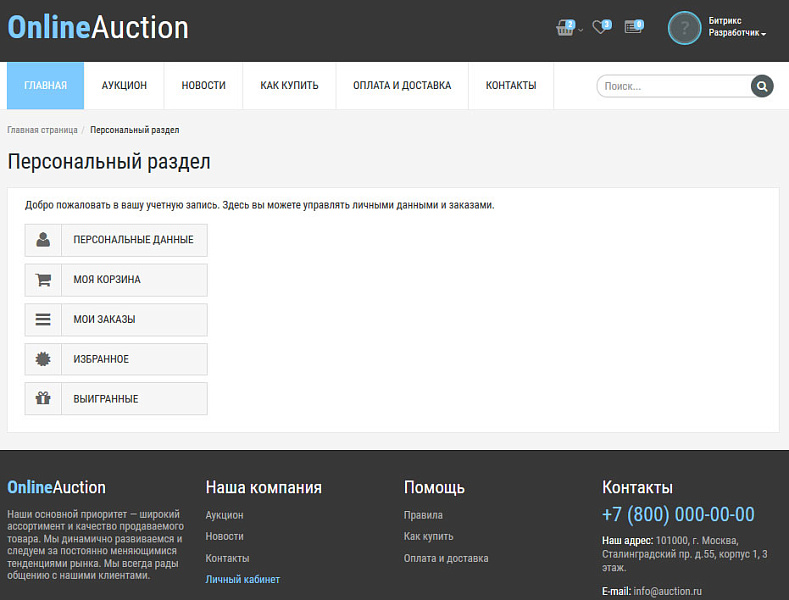Open footer Новости link
The height and width of the screenshot is (600, 789).
pos(224,537)
